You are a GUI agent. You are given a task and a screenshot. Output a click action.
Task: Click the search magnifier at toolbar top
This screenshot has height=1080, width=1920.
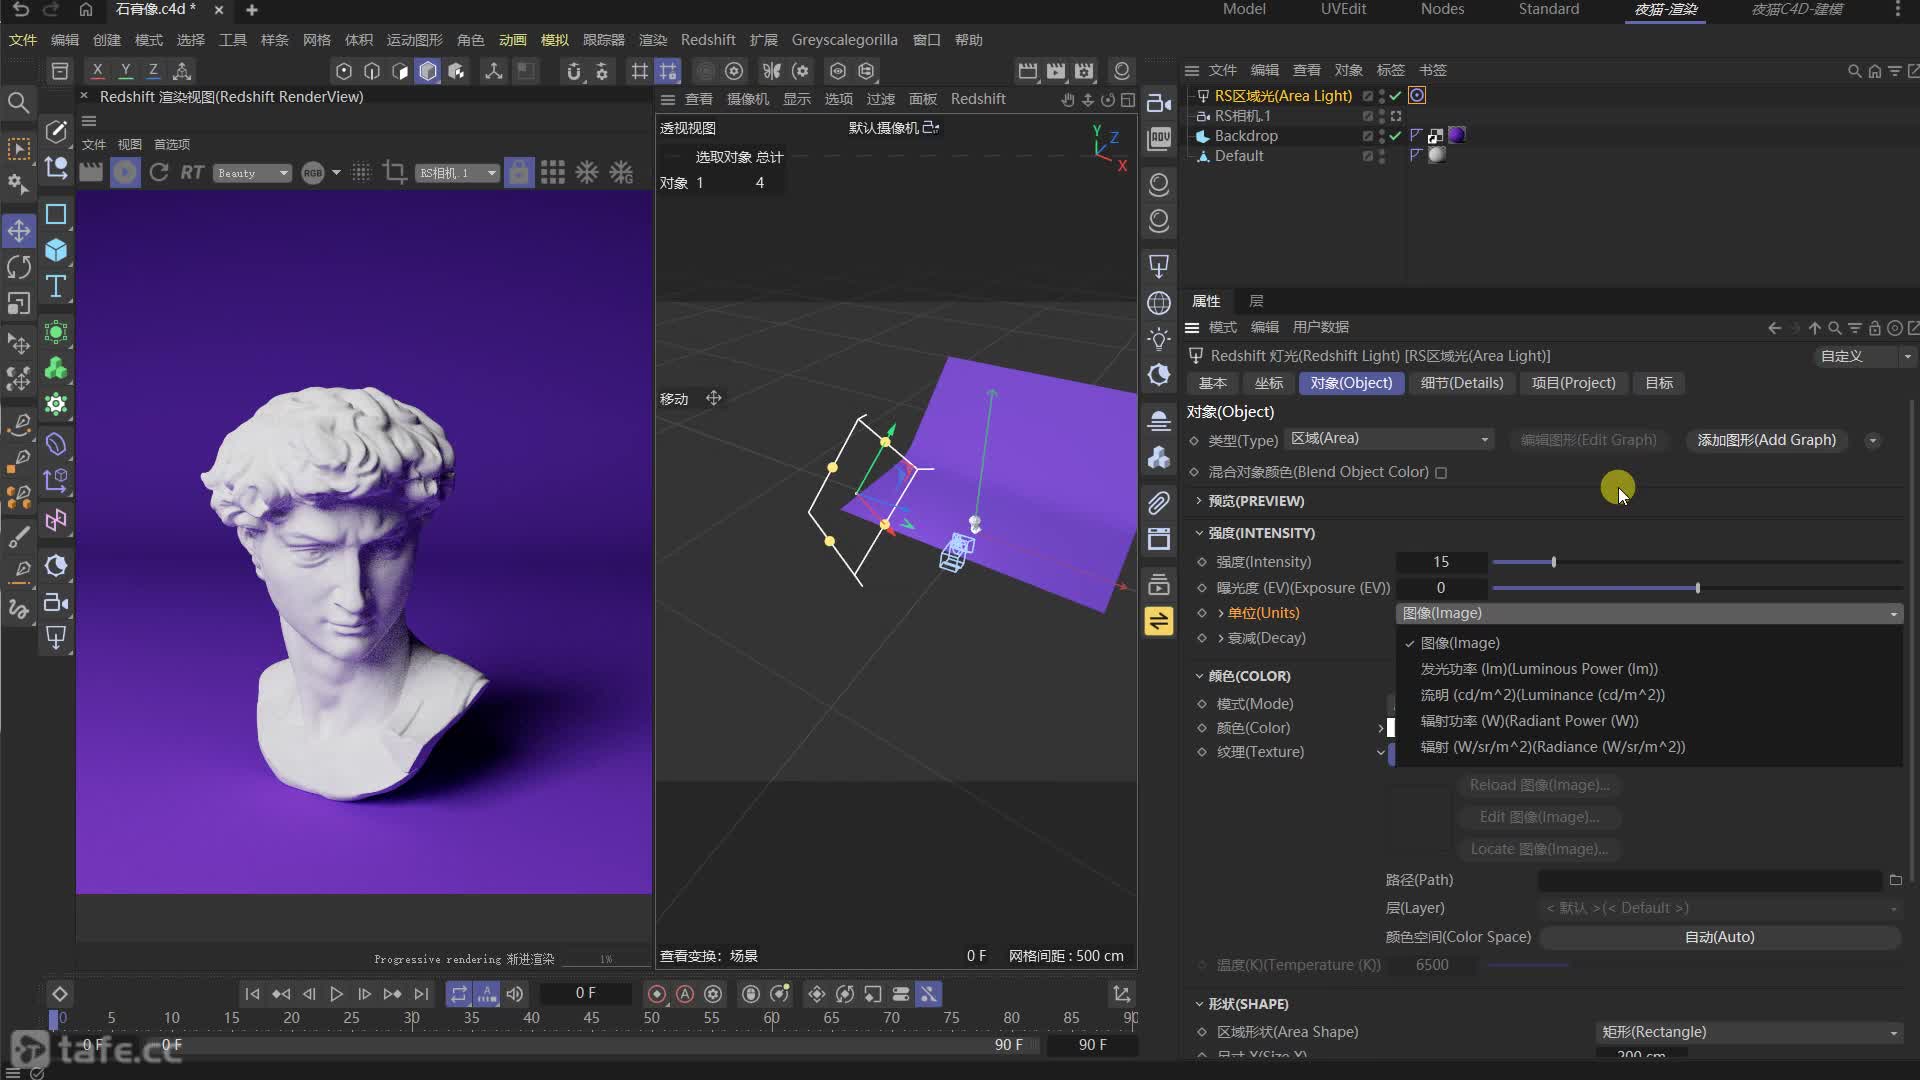(x=18, y=102)
